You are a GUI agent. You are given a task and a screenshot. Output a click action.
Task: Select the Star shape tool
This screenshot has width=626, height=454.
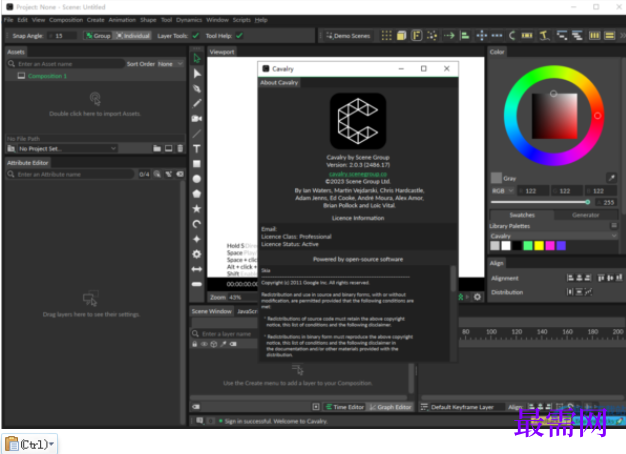[197, 209]
